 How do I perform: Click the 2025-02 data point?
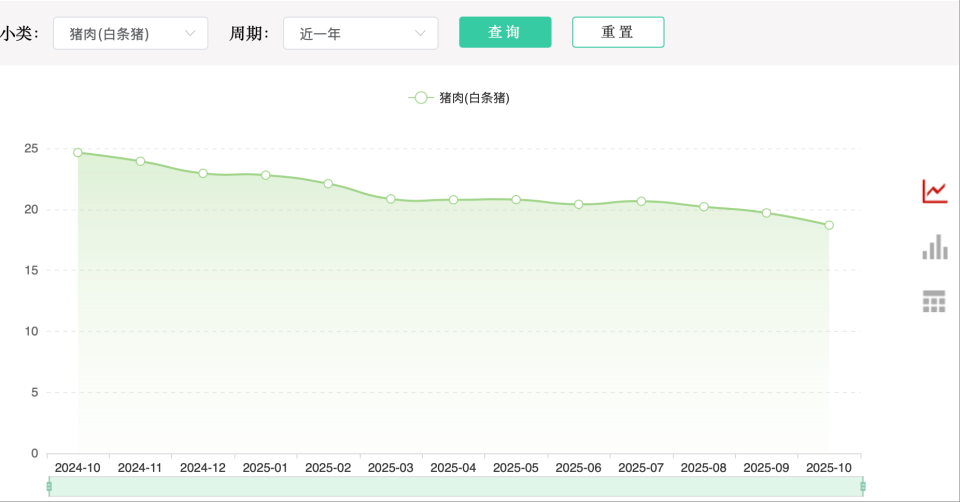pyautogui.click(x=328, y=183)
